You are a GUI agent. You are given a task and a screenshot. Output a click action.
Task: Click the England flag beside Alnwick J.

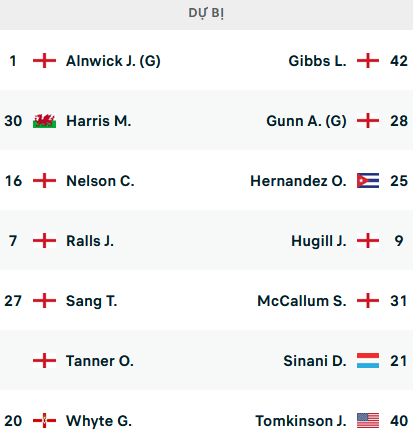(x=44, y=61)
